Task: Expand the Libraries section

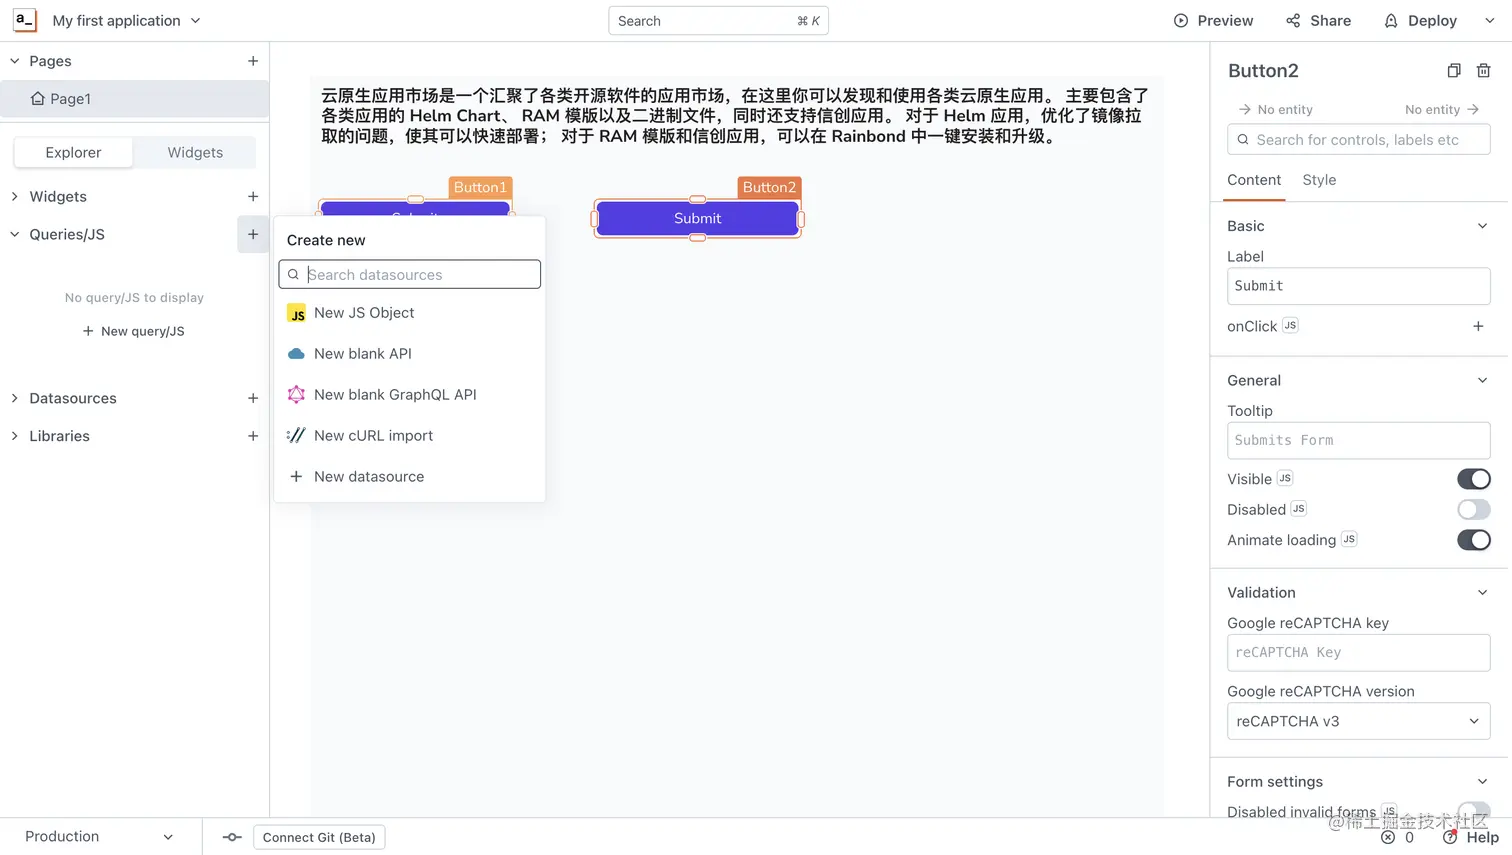Action: point(15,436)
